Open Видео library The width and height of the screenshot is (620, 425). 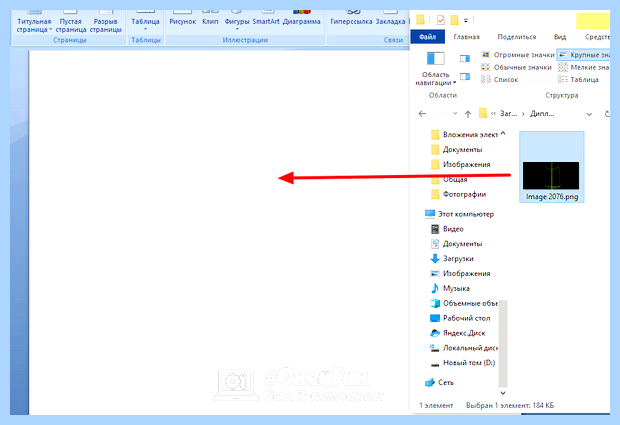tap(447, 229)
